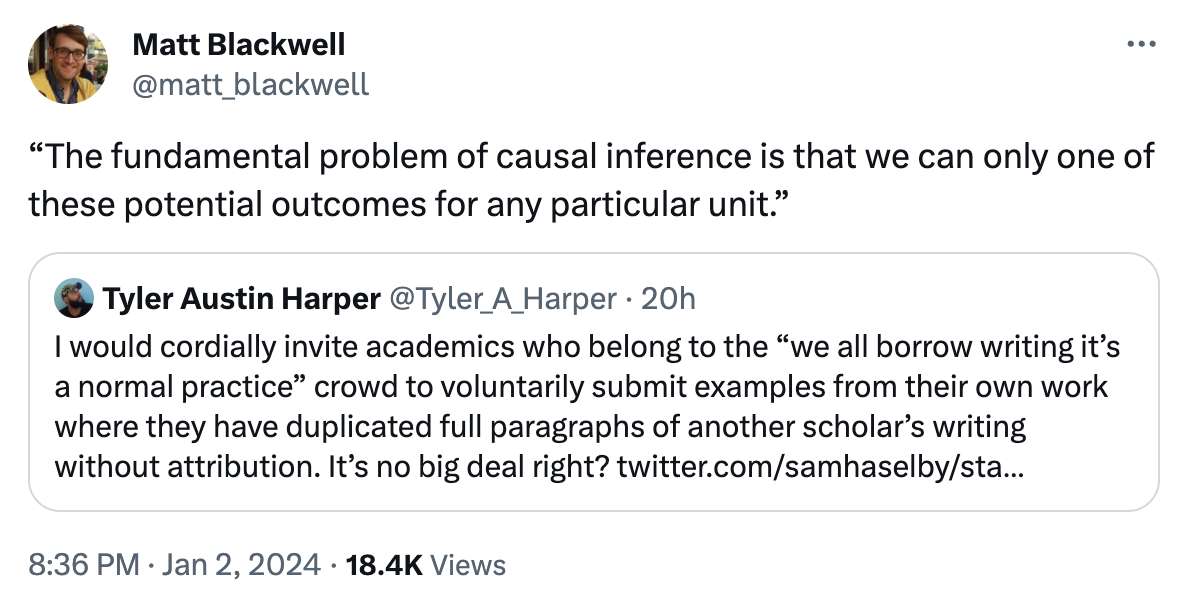Select the 'fundamental problem of causal inference' text

tap(432, 156)
